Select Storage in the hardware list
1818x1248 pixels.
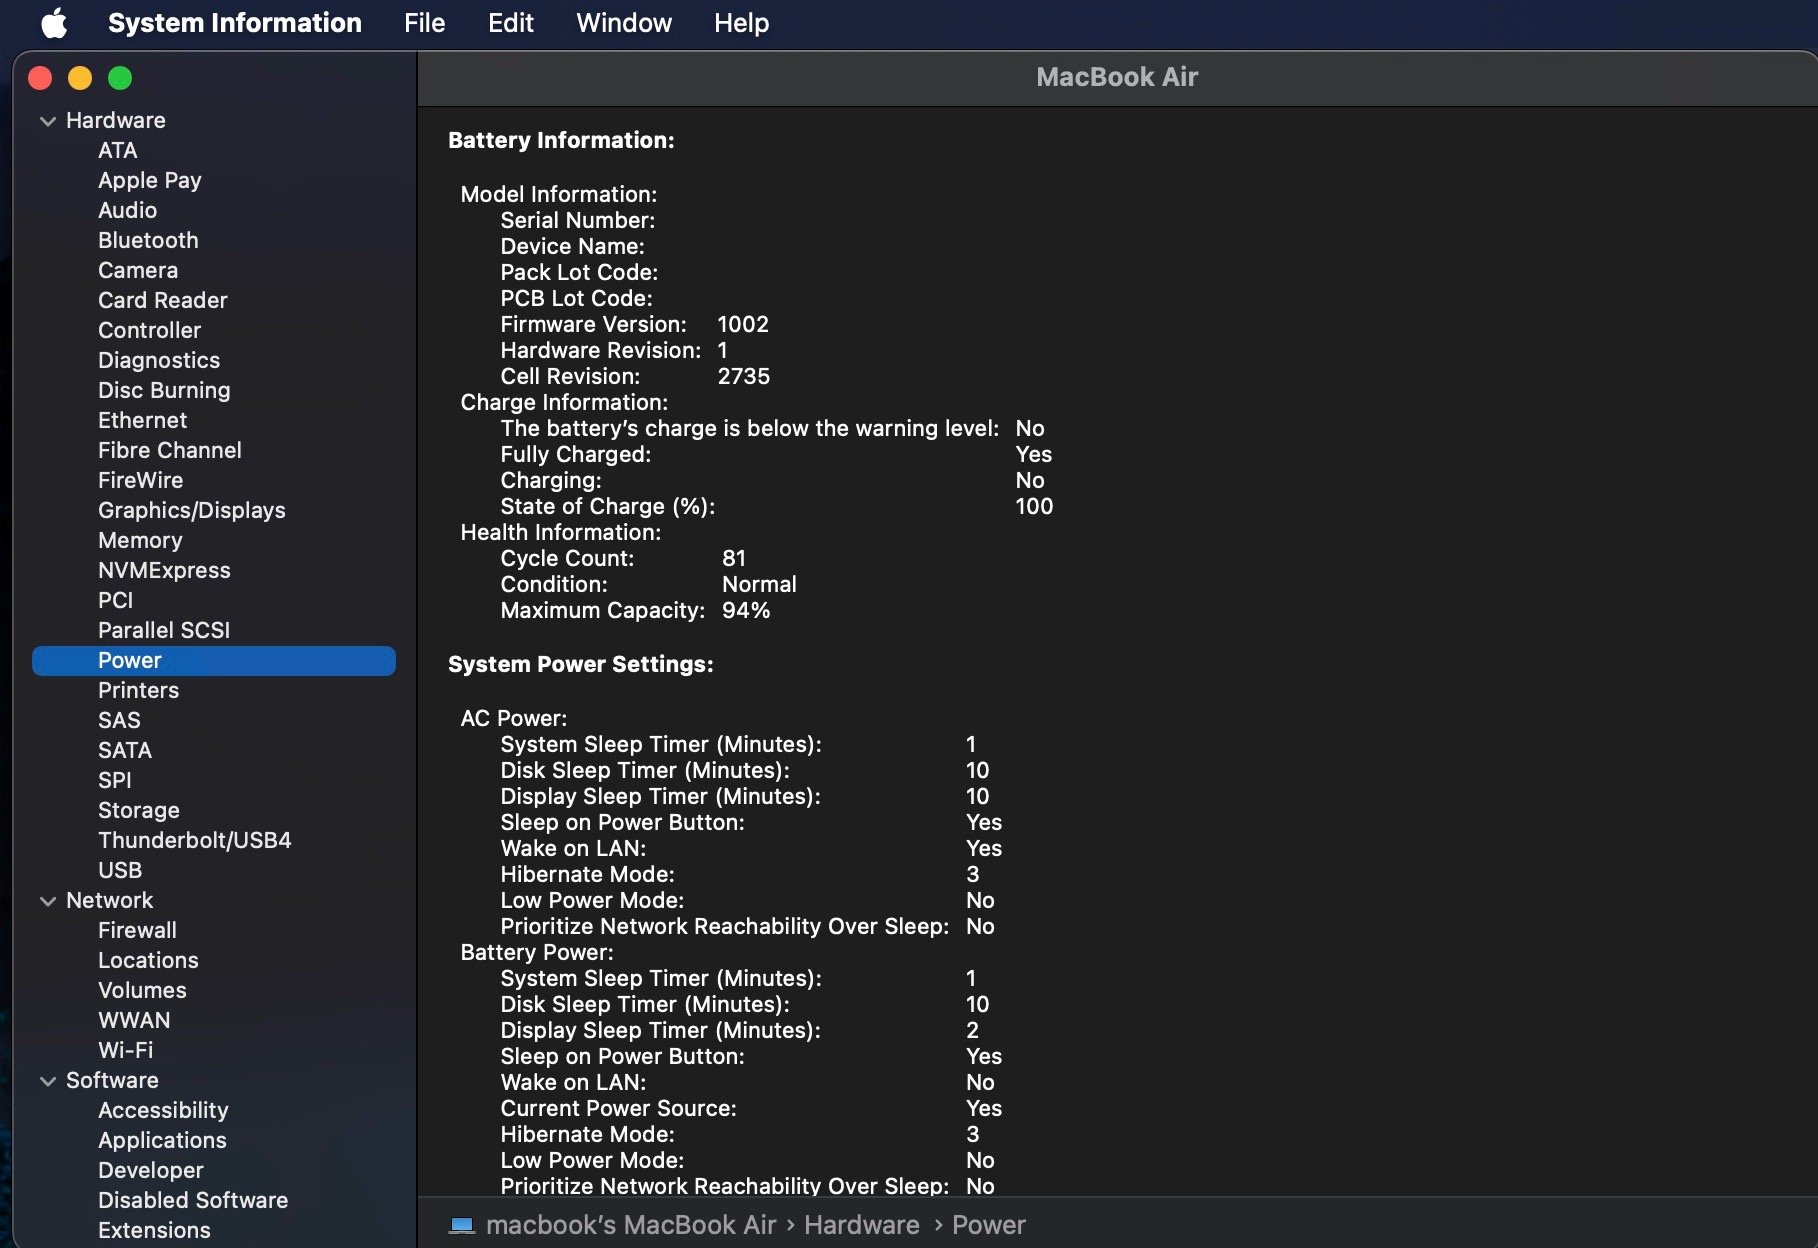138,810
